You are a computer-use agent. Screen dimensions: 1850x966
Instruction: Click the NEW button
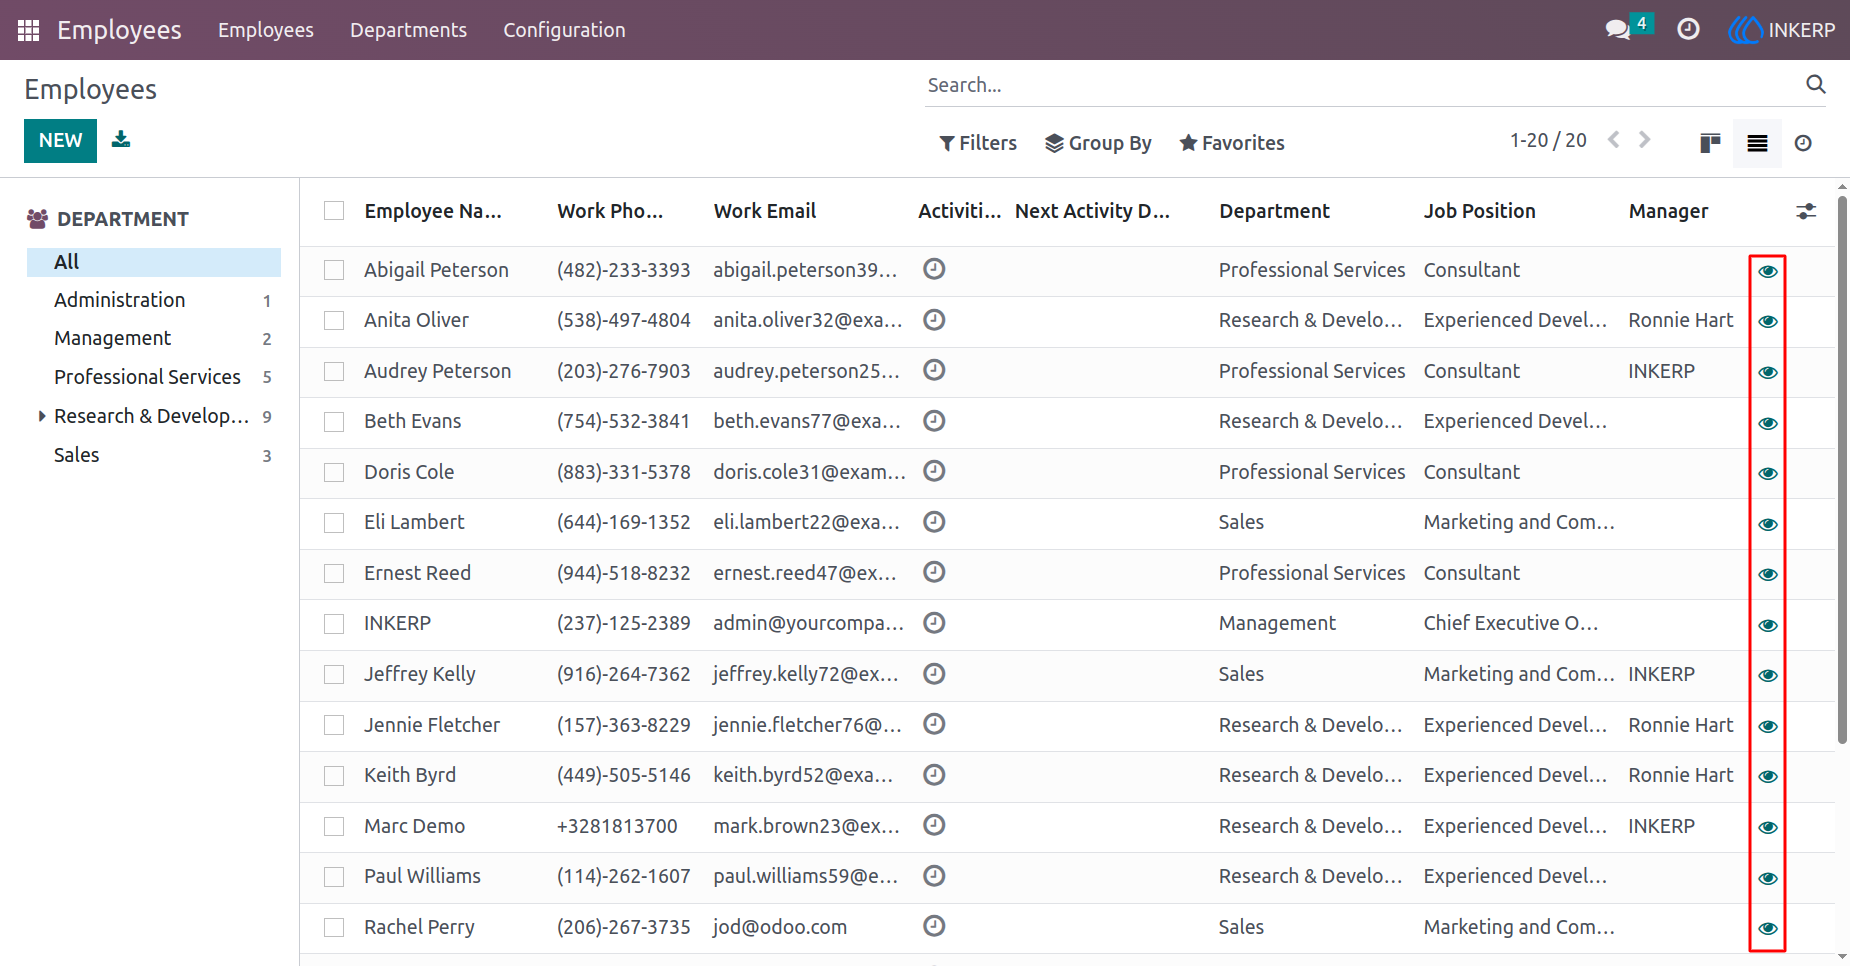61,141
